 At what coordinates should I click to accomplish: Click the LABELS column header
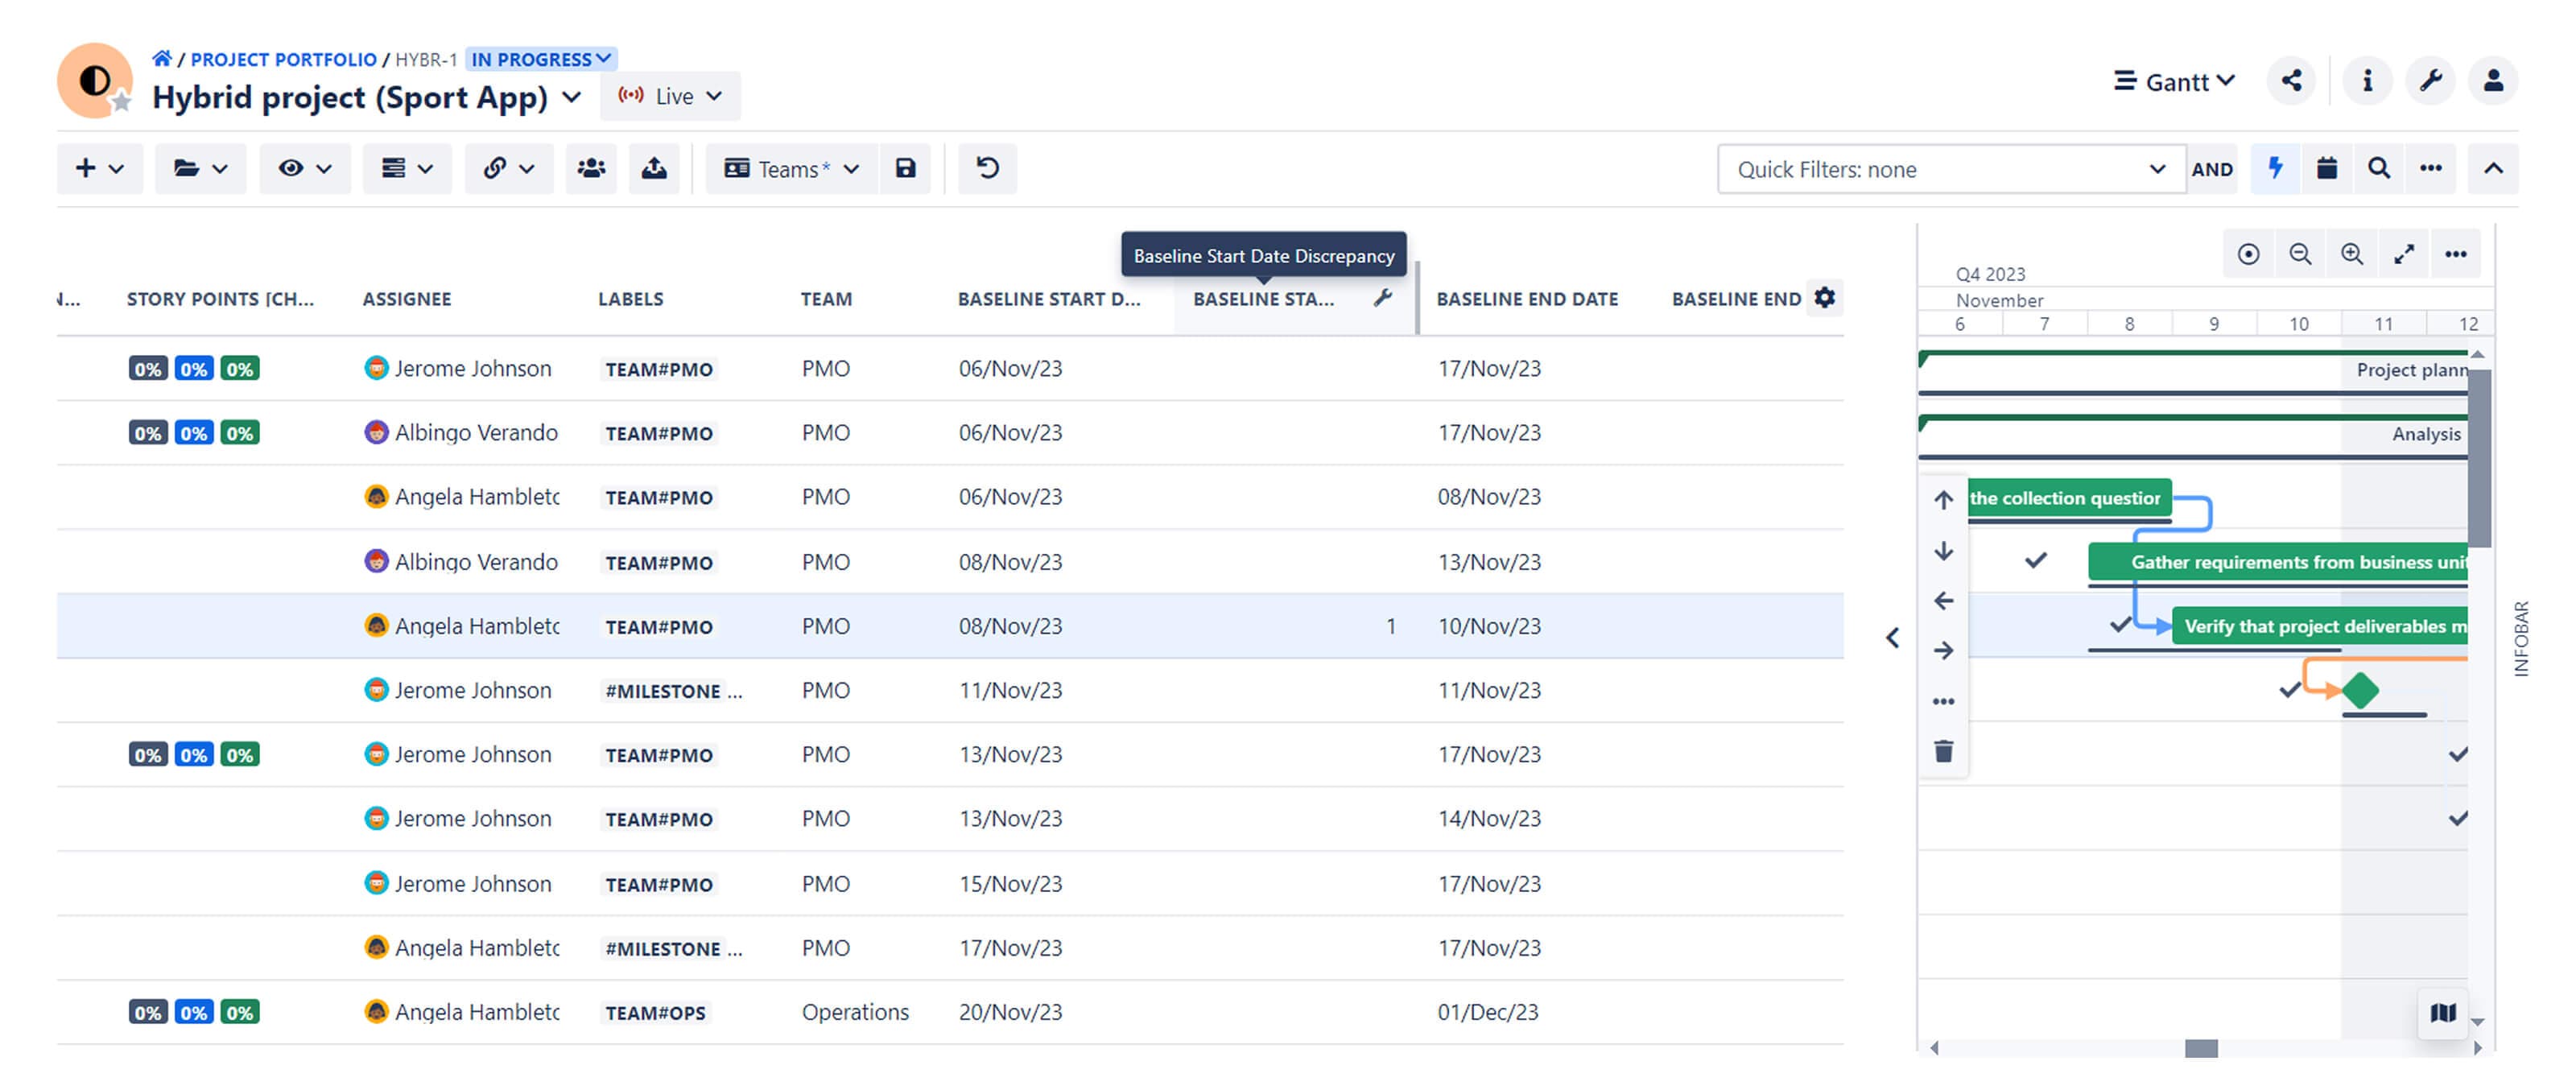pyautogui.click(x=630, y=299)
